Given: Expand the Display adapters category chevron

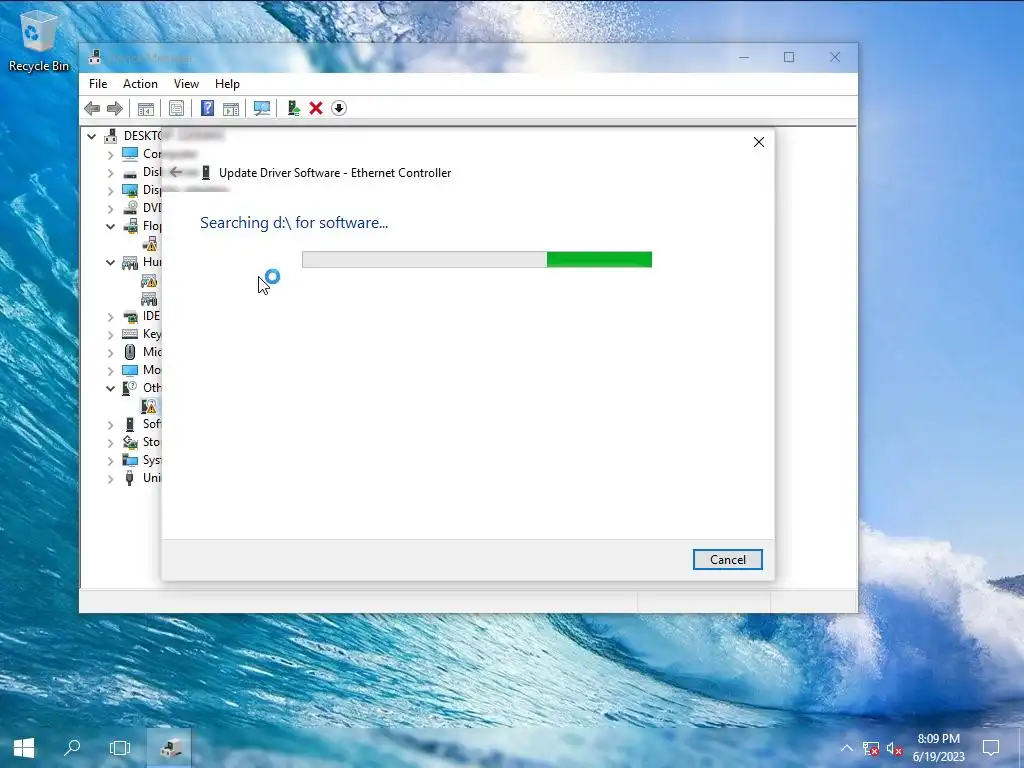Looking at the screenshot, I should click(x=110, y=191).
